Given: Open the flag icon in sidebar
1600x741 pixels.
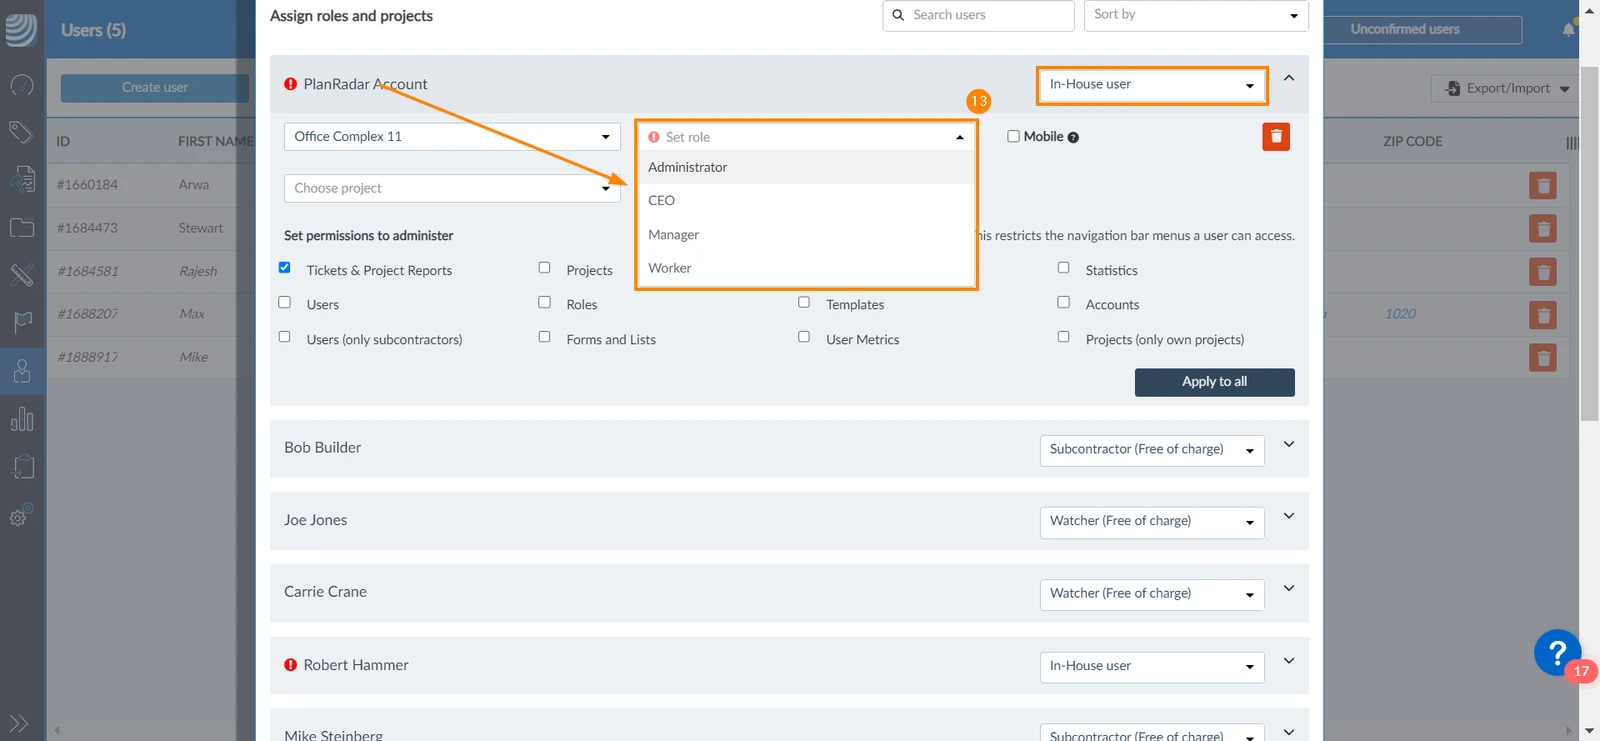Looking at the screenshot, I should [x=22, y=322].
